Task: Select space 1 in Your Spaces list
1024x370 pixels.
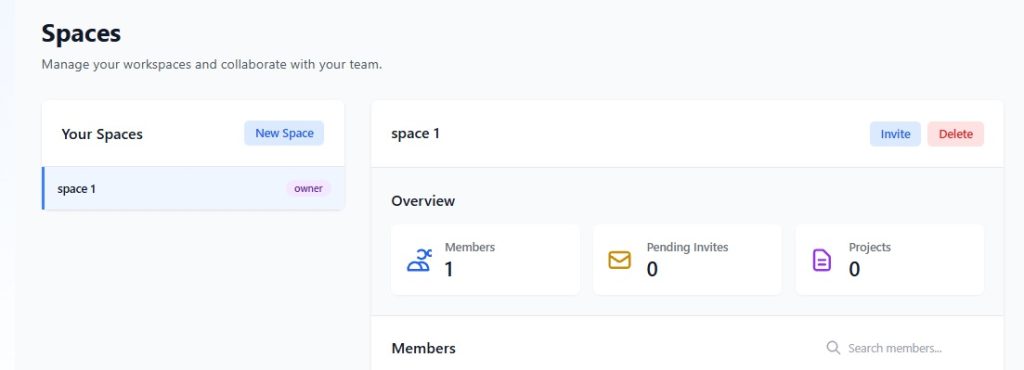Action: pos(193,189)
